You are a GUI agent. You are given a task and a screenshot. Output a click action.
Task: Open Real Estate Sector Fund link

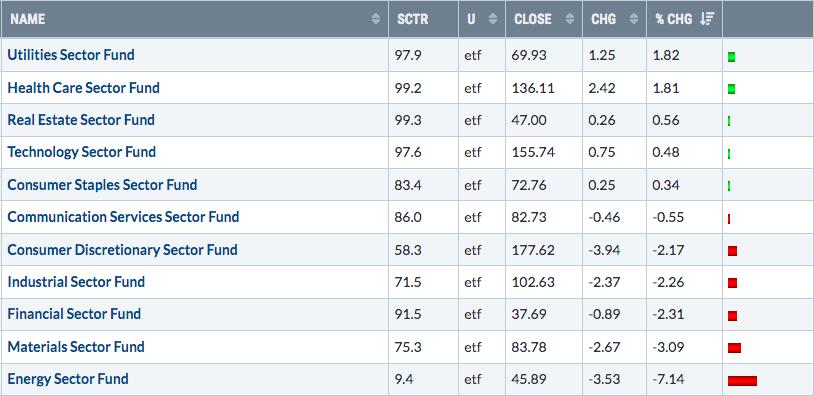coord(81,119)
